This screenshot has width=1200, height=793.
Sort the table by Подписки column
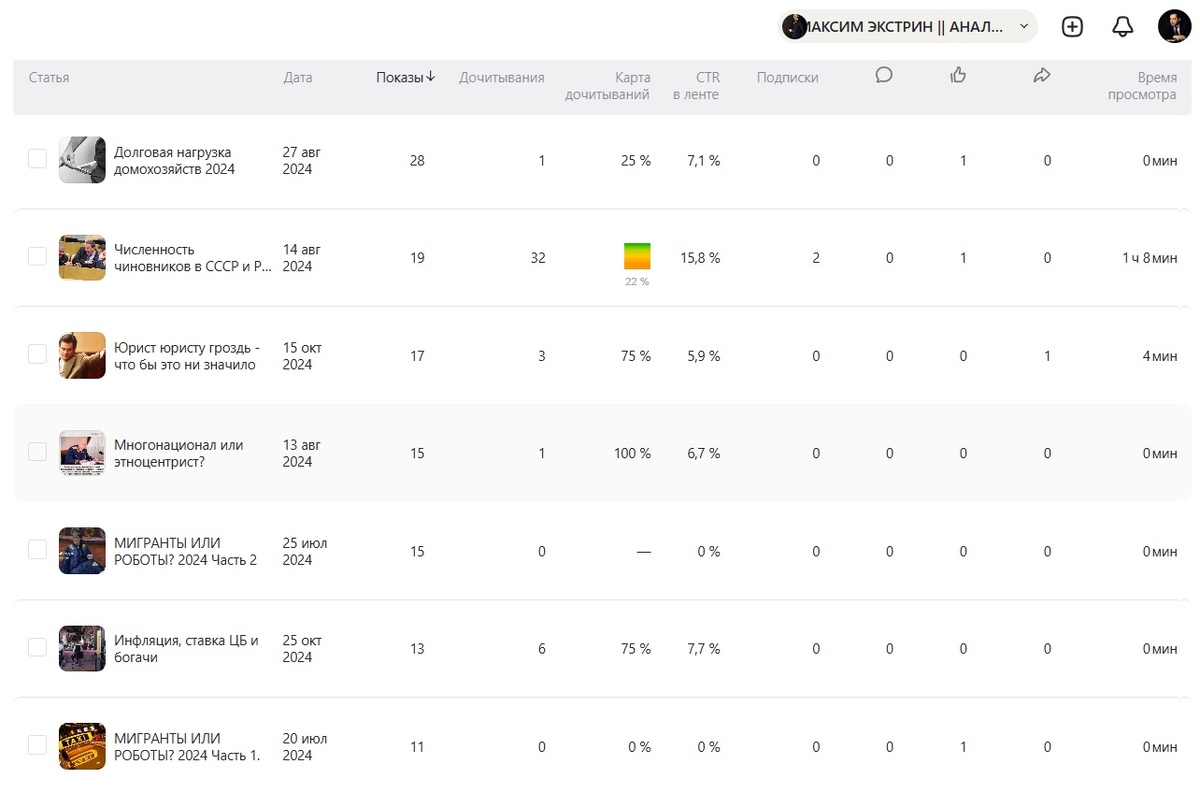[x=787, y=78]
